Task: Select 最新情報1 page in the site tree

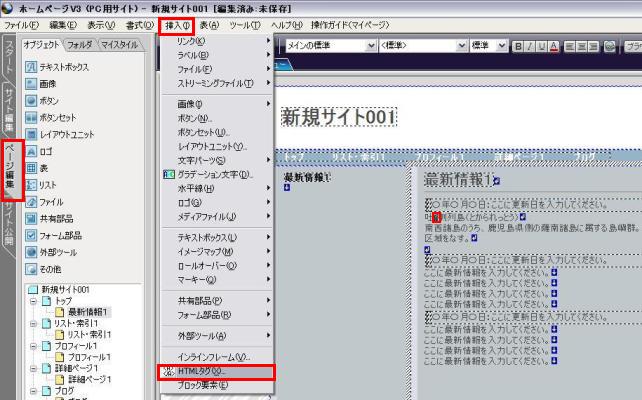Action: point(87,312)
